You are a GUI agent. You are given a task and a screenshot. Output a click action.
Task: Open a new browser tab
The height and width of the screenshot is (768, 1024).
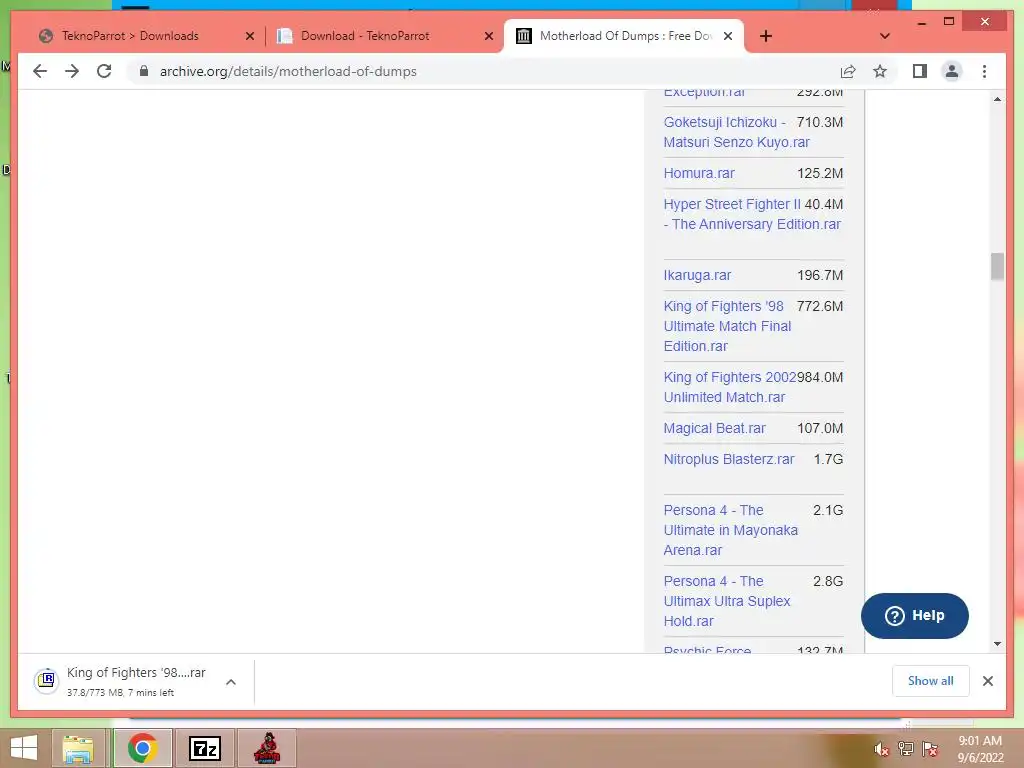(x=766, y=36)
